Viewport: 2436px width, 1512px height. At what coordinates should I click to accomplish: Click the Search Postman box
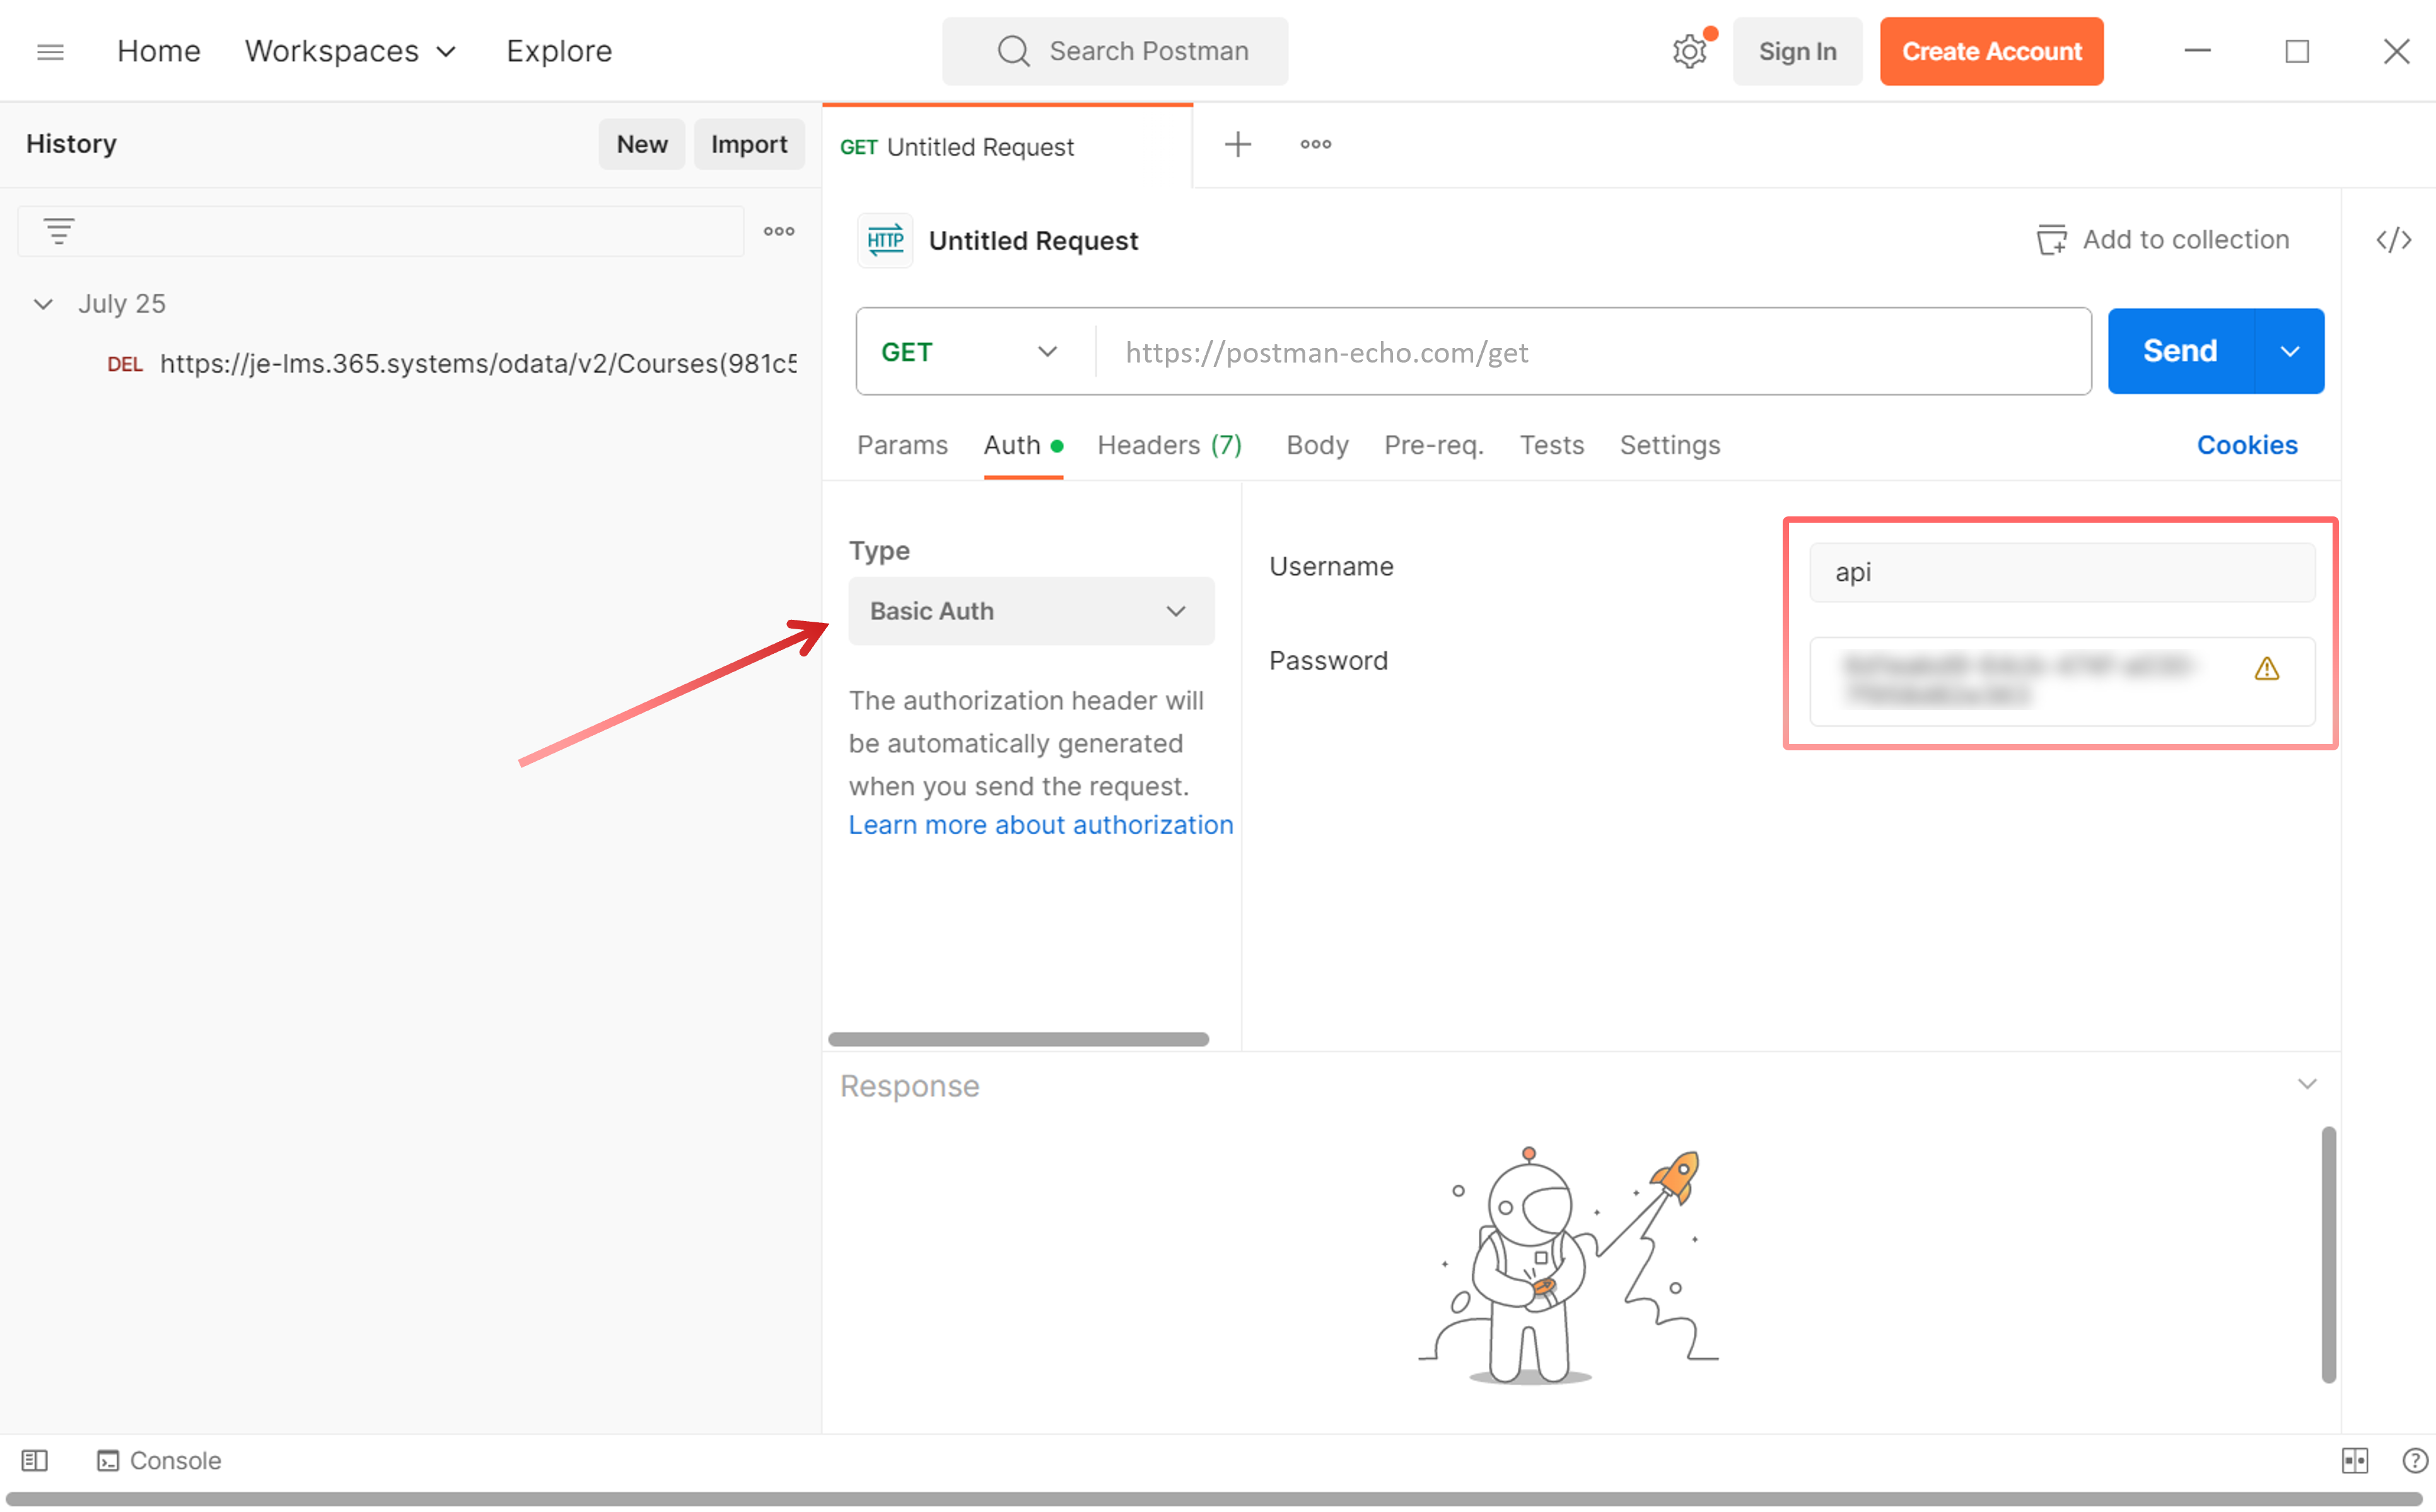(x=1114, y=51)
